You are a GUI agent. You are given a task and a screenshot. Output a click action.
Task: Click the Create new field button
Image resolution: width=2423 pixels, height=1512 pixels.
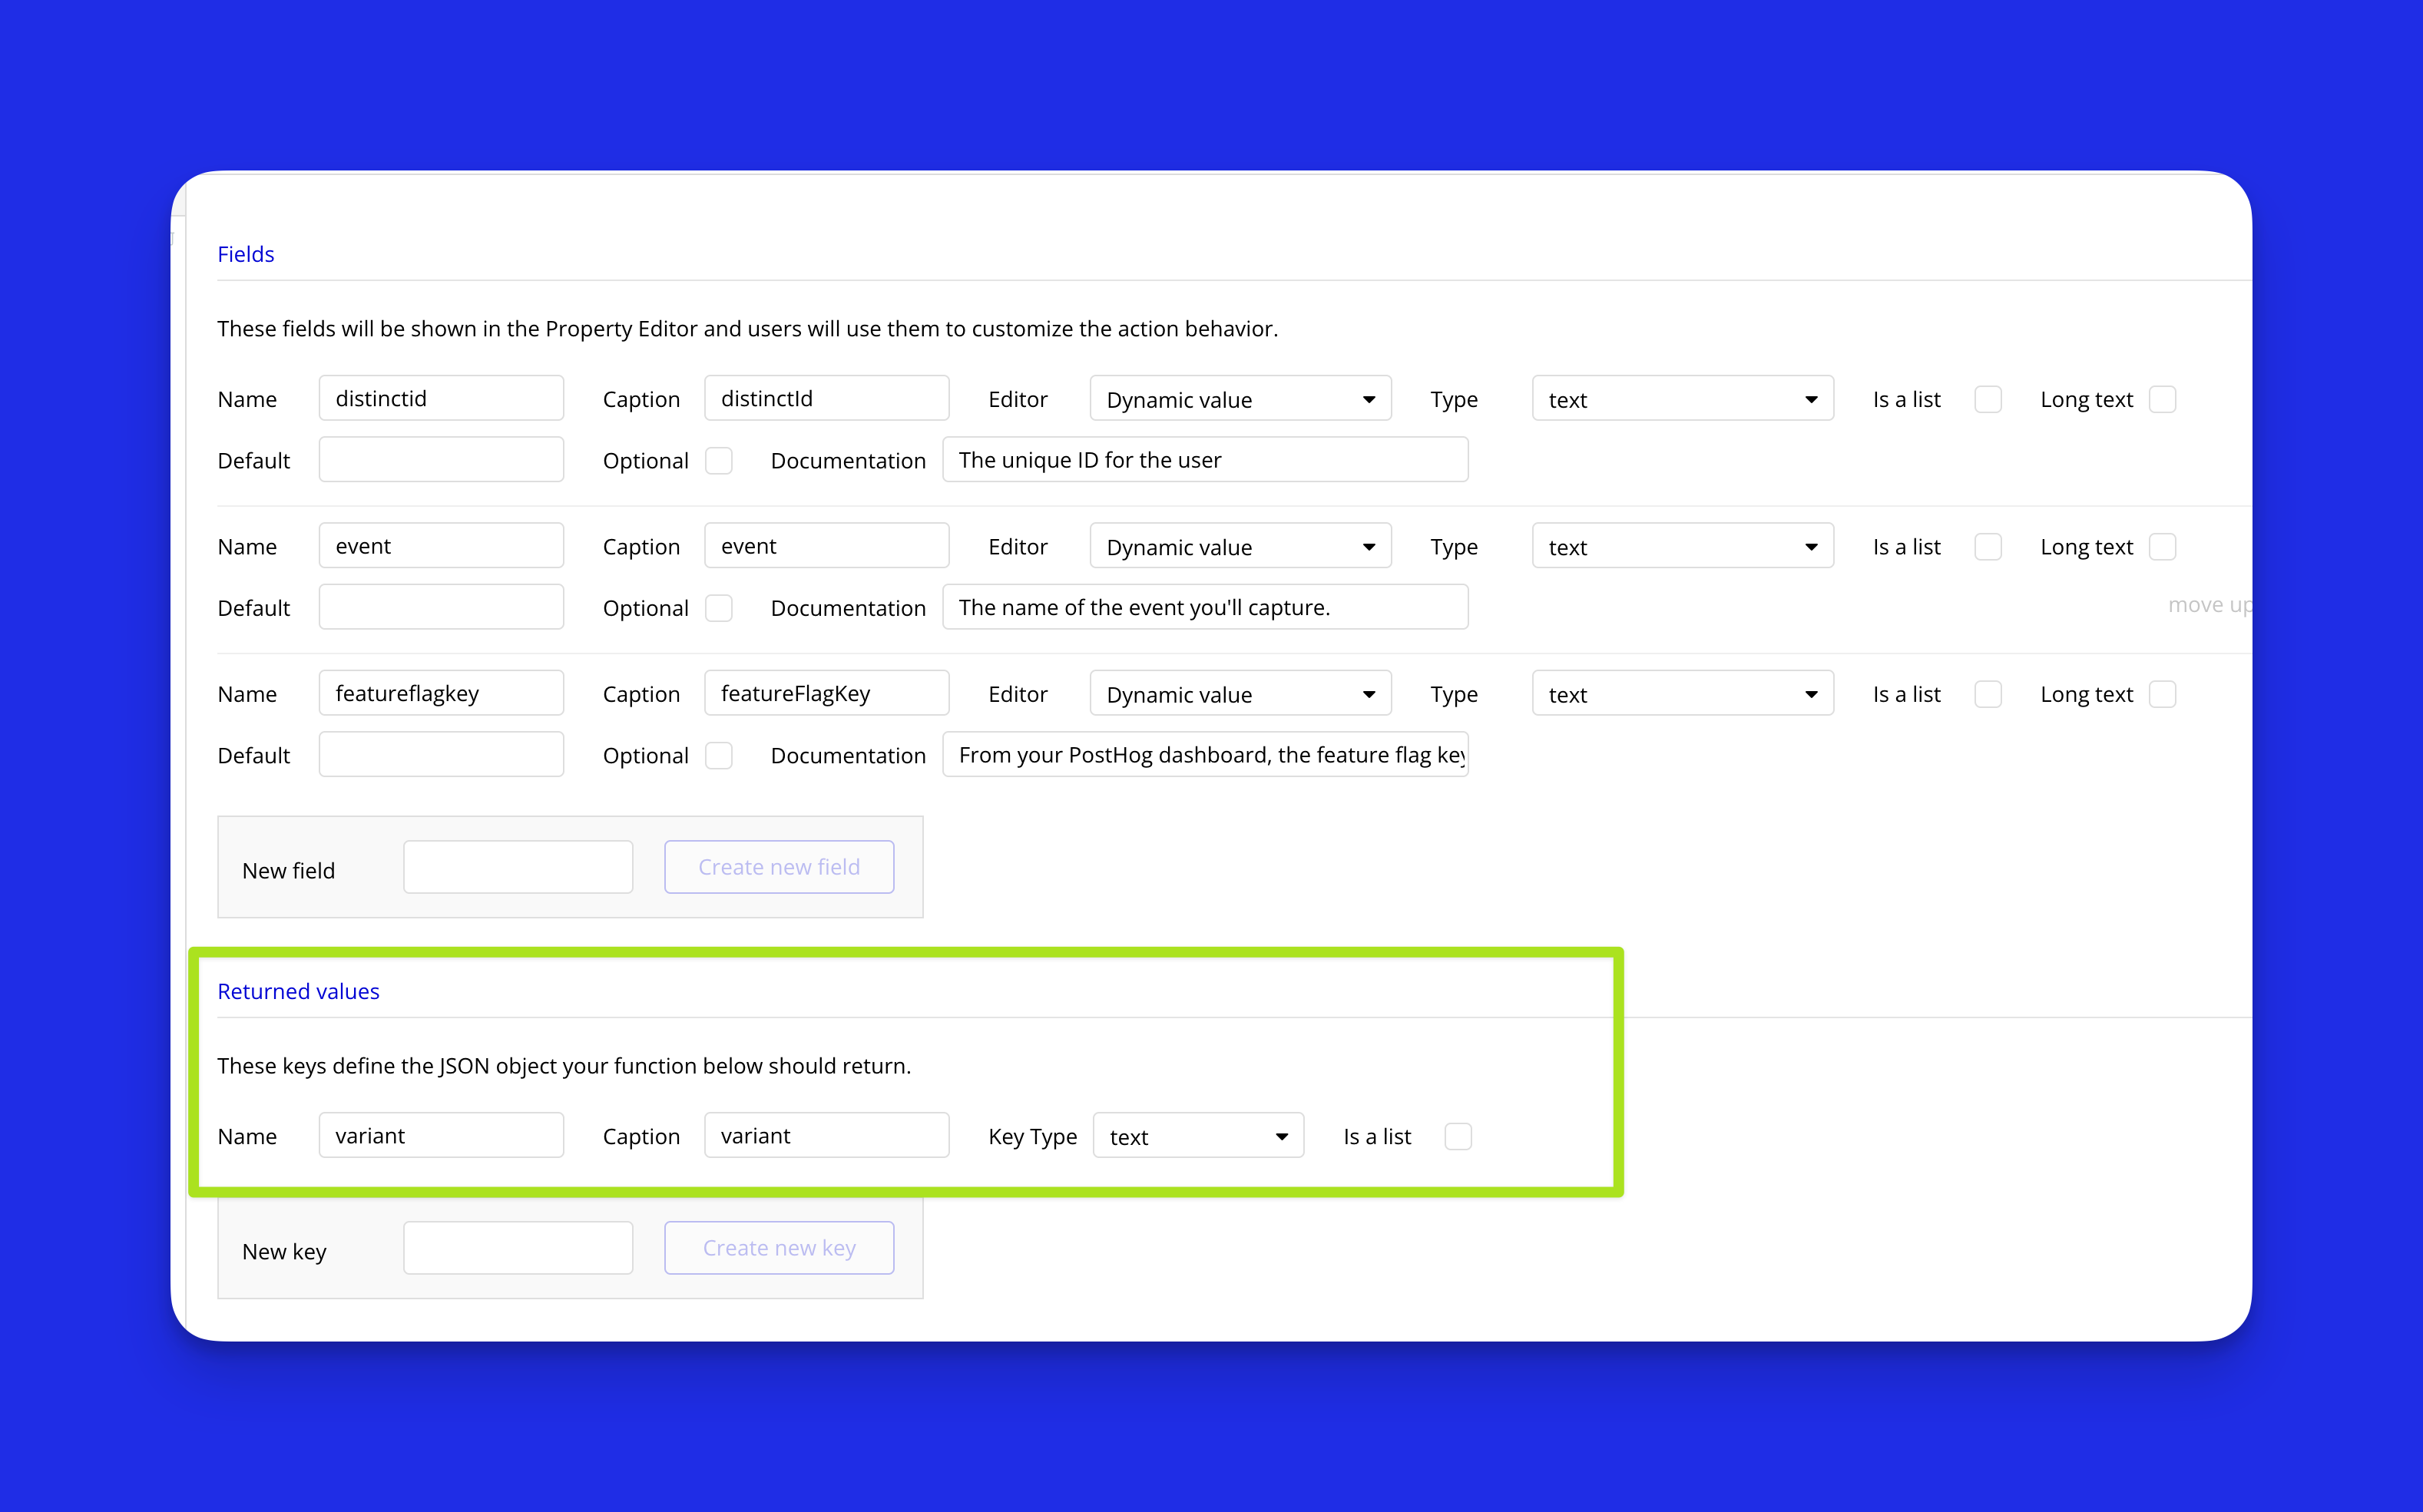(x=779, y=867)
